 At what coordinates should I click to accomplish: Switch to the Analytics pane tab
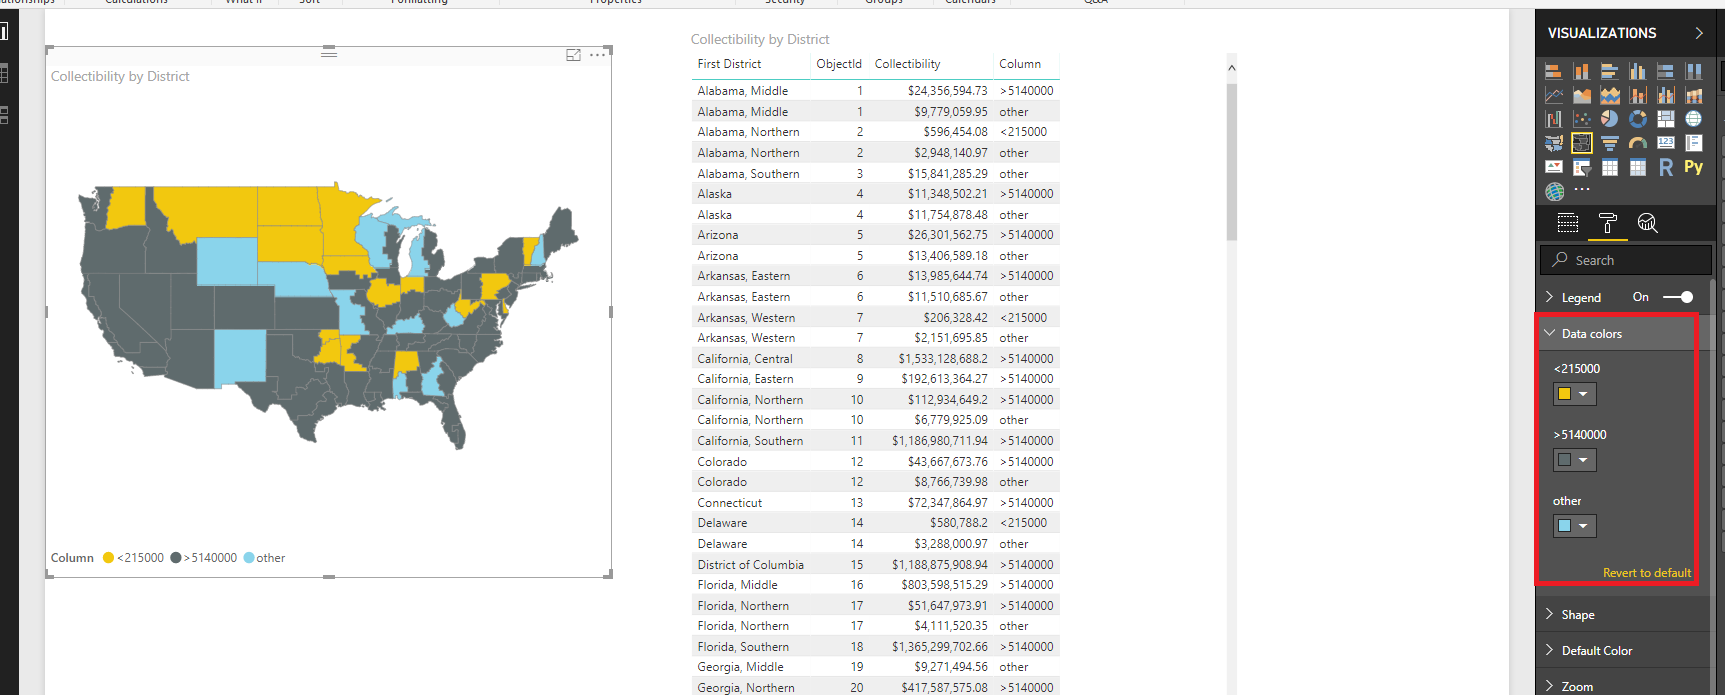coord(1647,223)
